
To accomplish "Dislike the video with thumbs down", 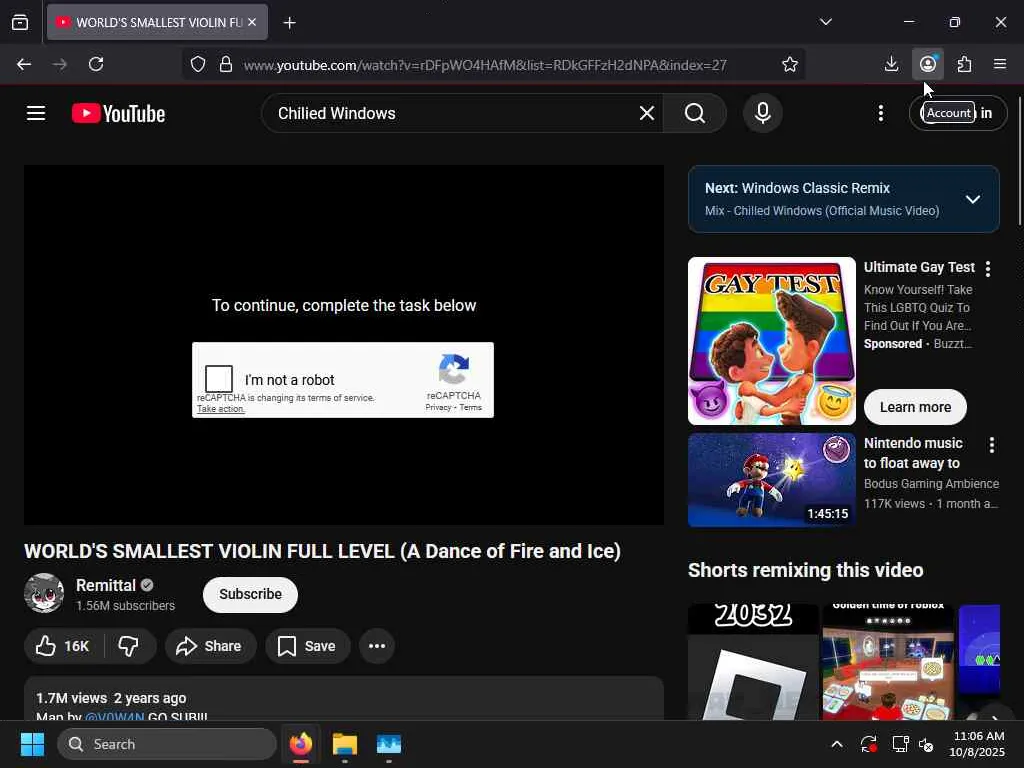I will tap(129, 646).
